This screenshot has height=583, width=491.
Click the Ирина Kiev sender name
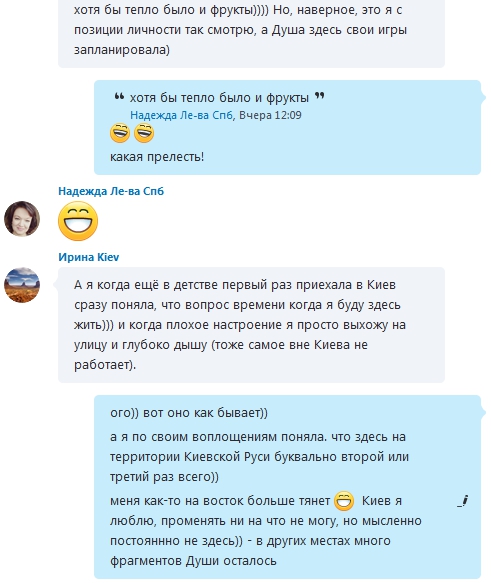coord(88,257)
